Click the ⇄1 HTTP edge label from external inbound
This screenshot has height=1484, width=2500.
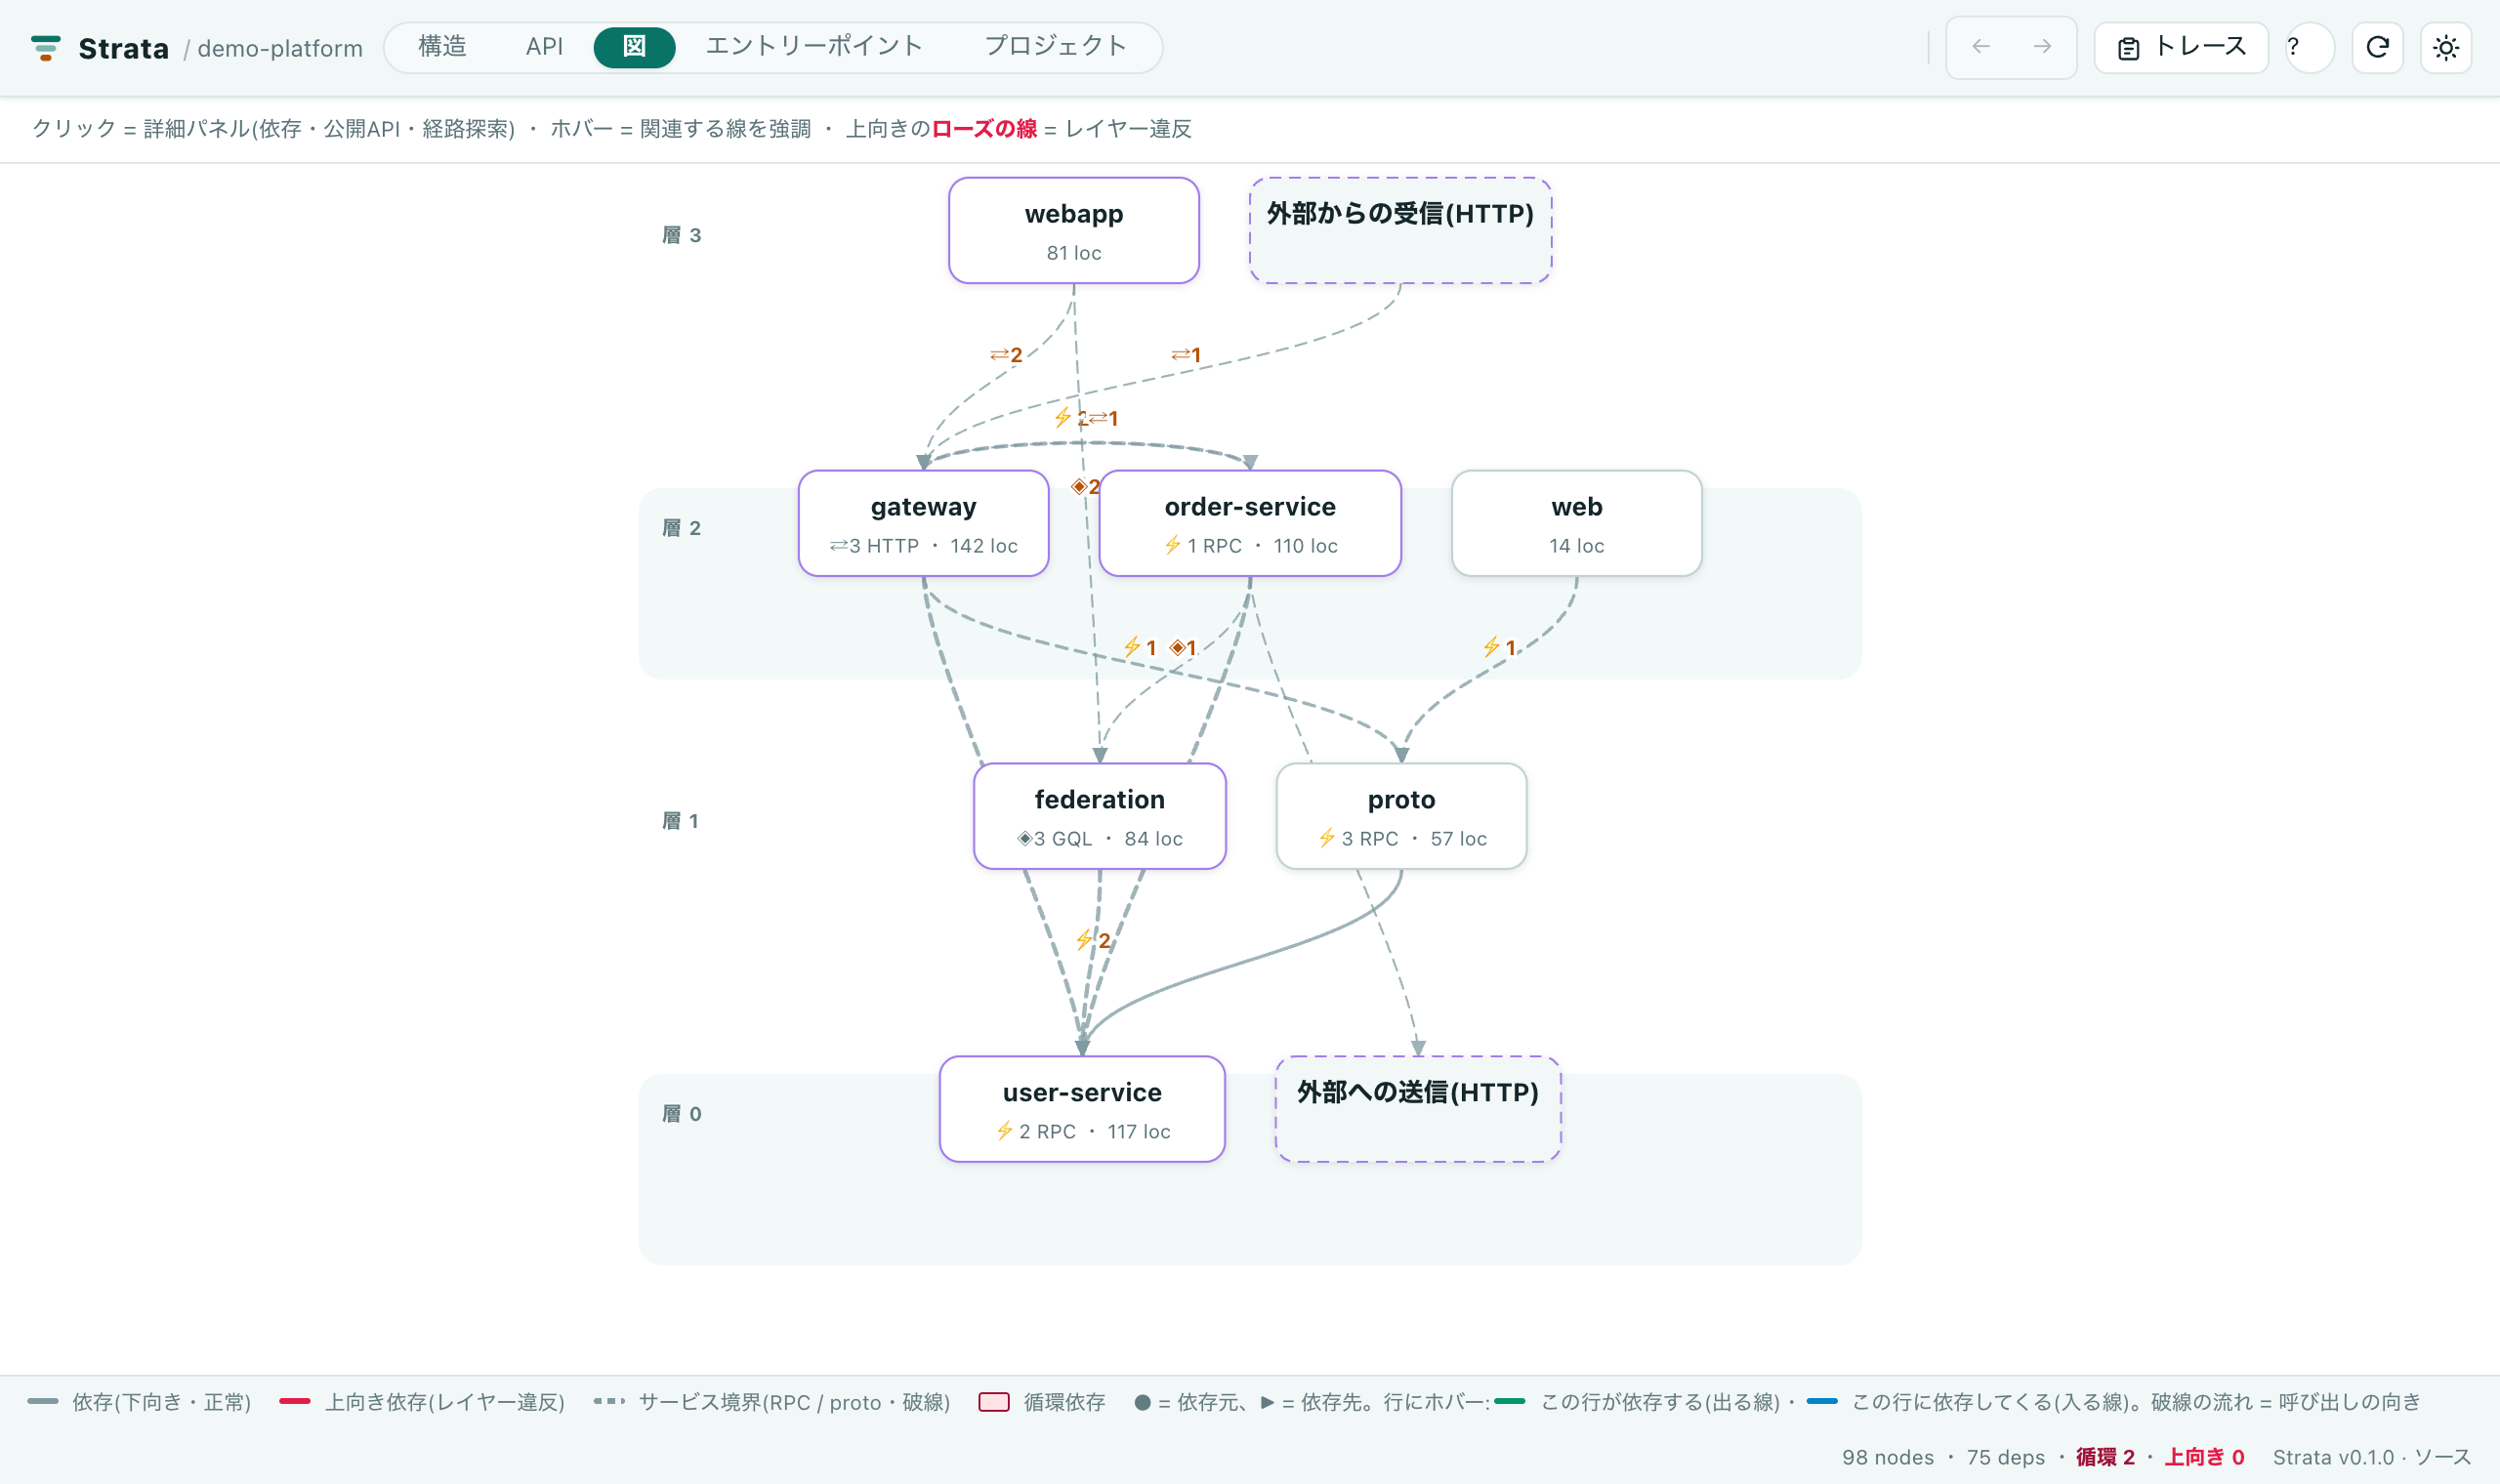(1186, 355)
